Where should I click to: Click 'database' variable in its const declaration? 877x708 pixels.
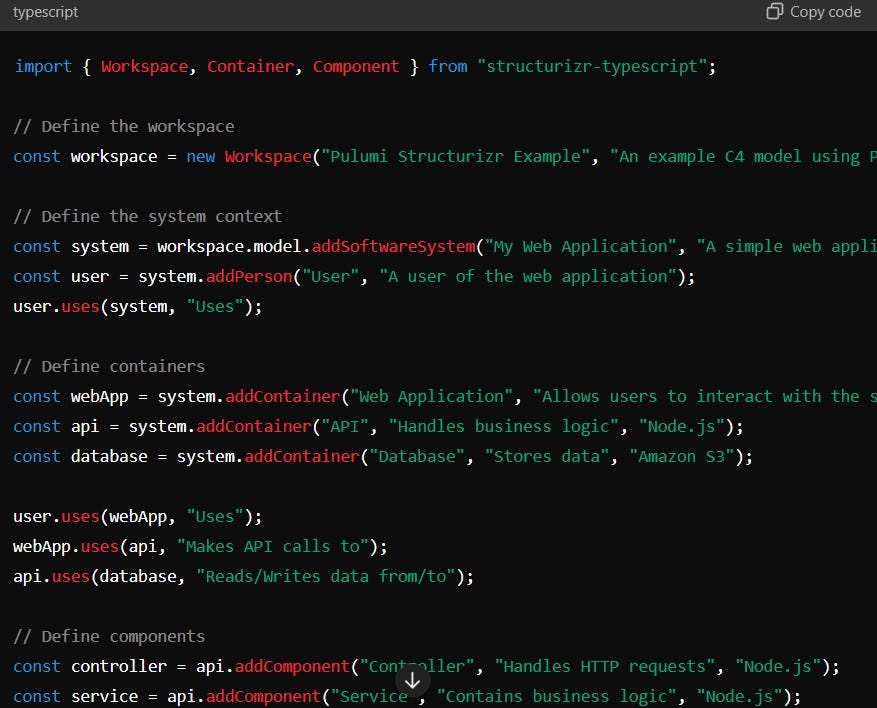[x=109, y=457]
